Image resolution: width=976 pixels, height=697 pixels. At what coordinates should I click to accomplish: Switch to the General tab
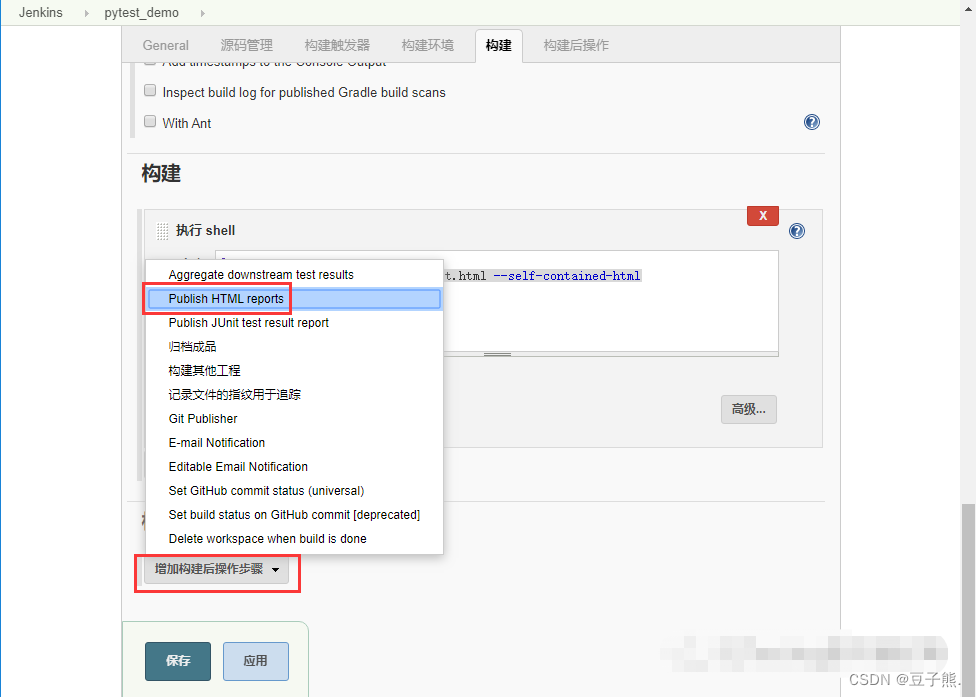166,45
